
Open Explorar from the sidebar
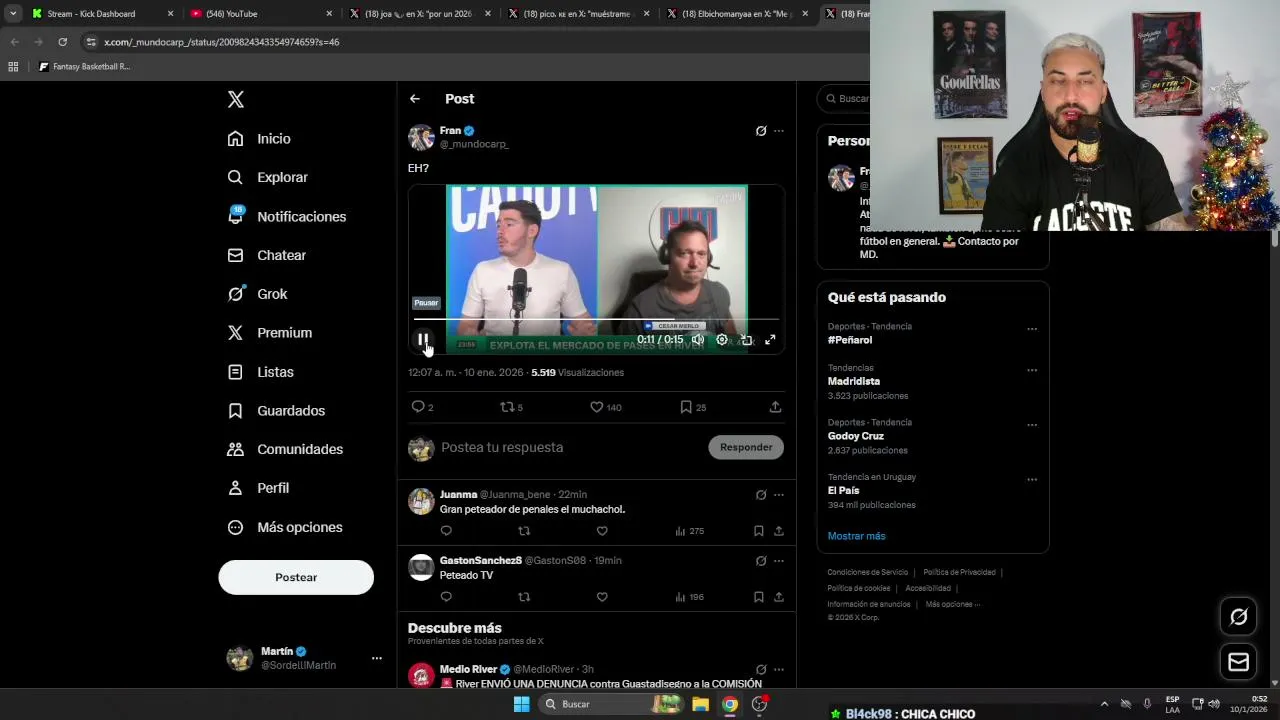267,177
